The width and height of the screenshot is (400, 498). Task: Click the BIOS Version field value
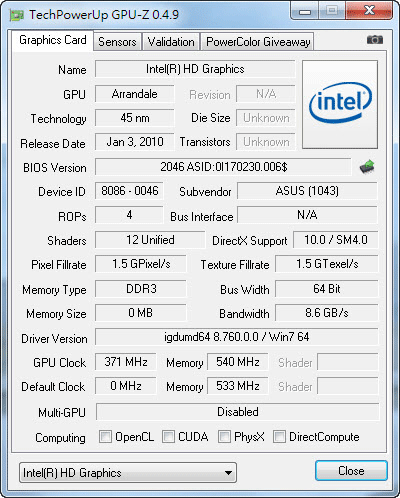click(x=223, y=167)
